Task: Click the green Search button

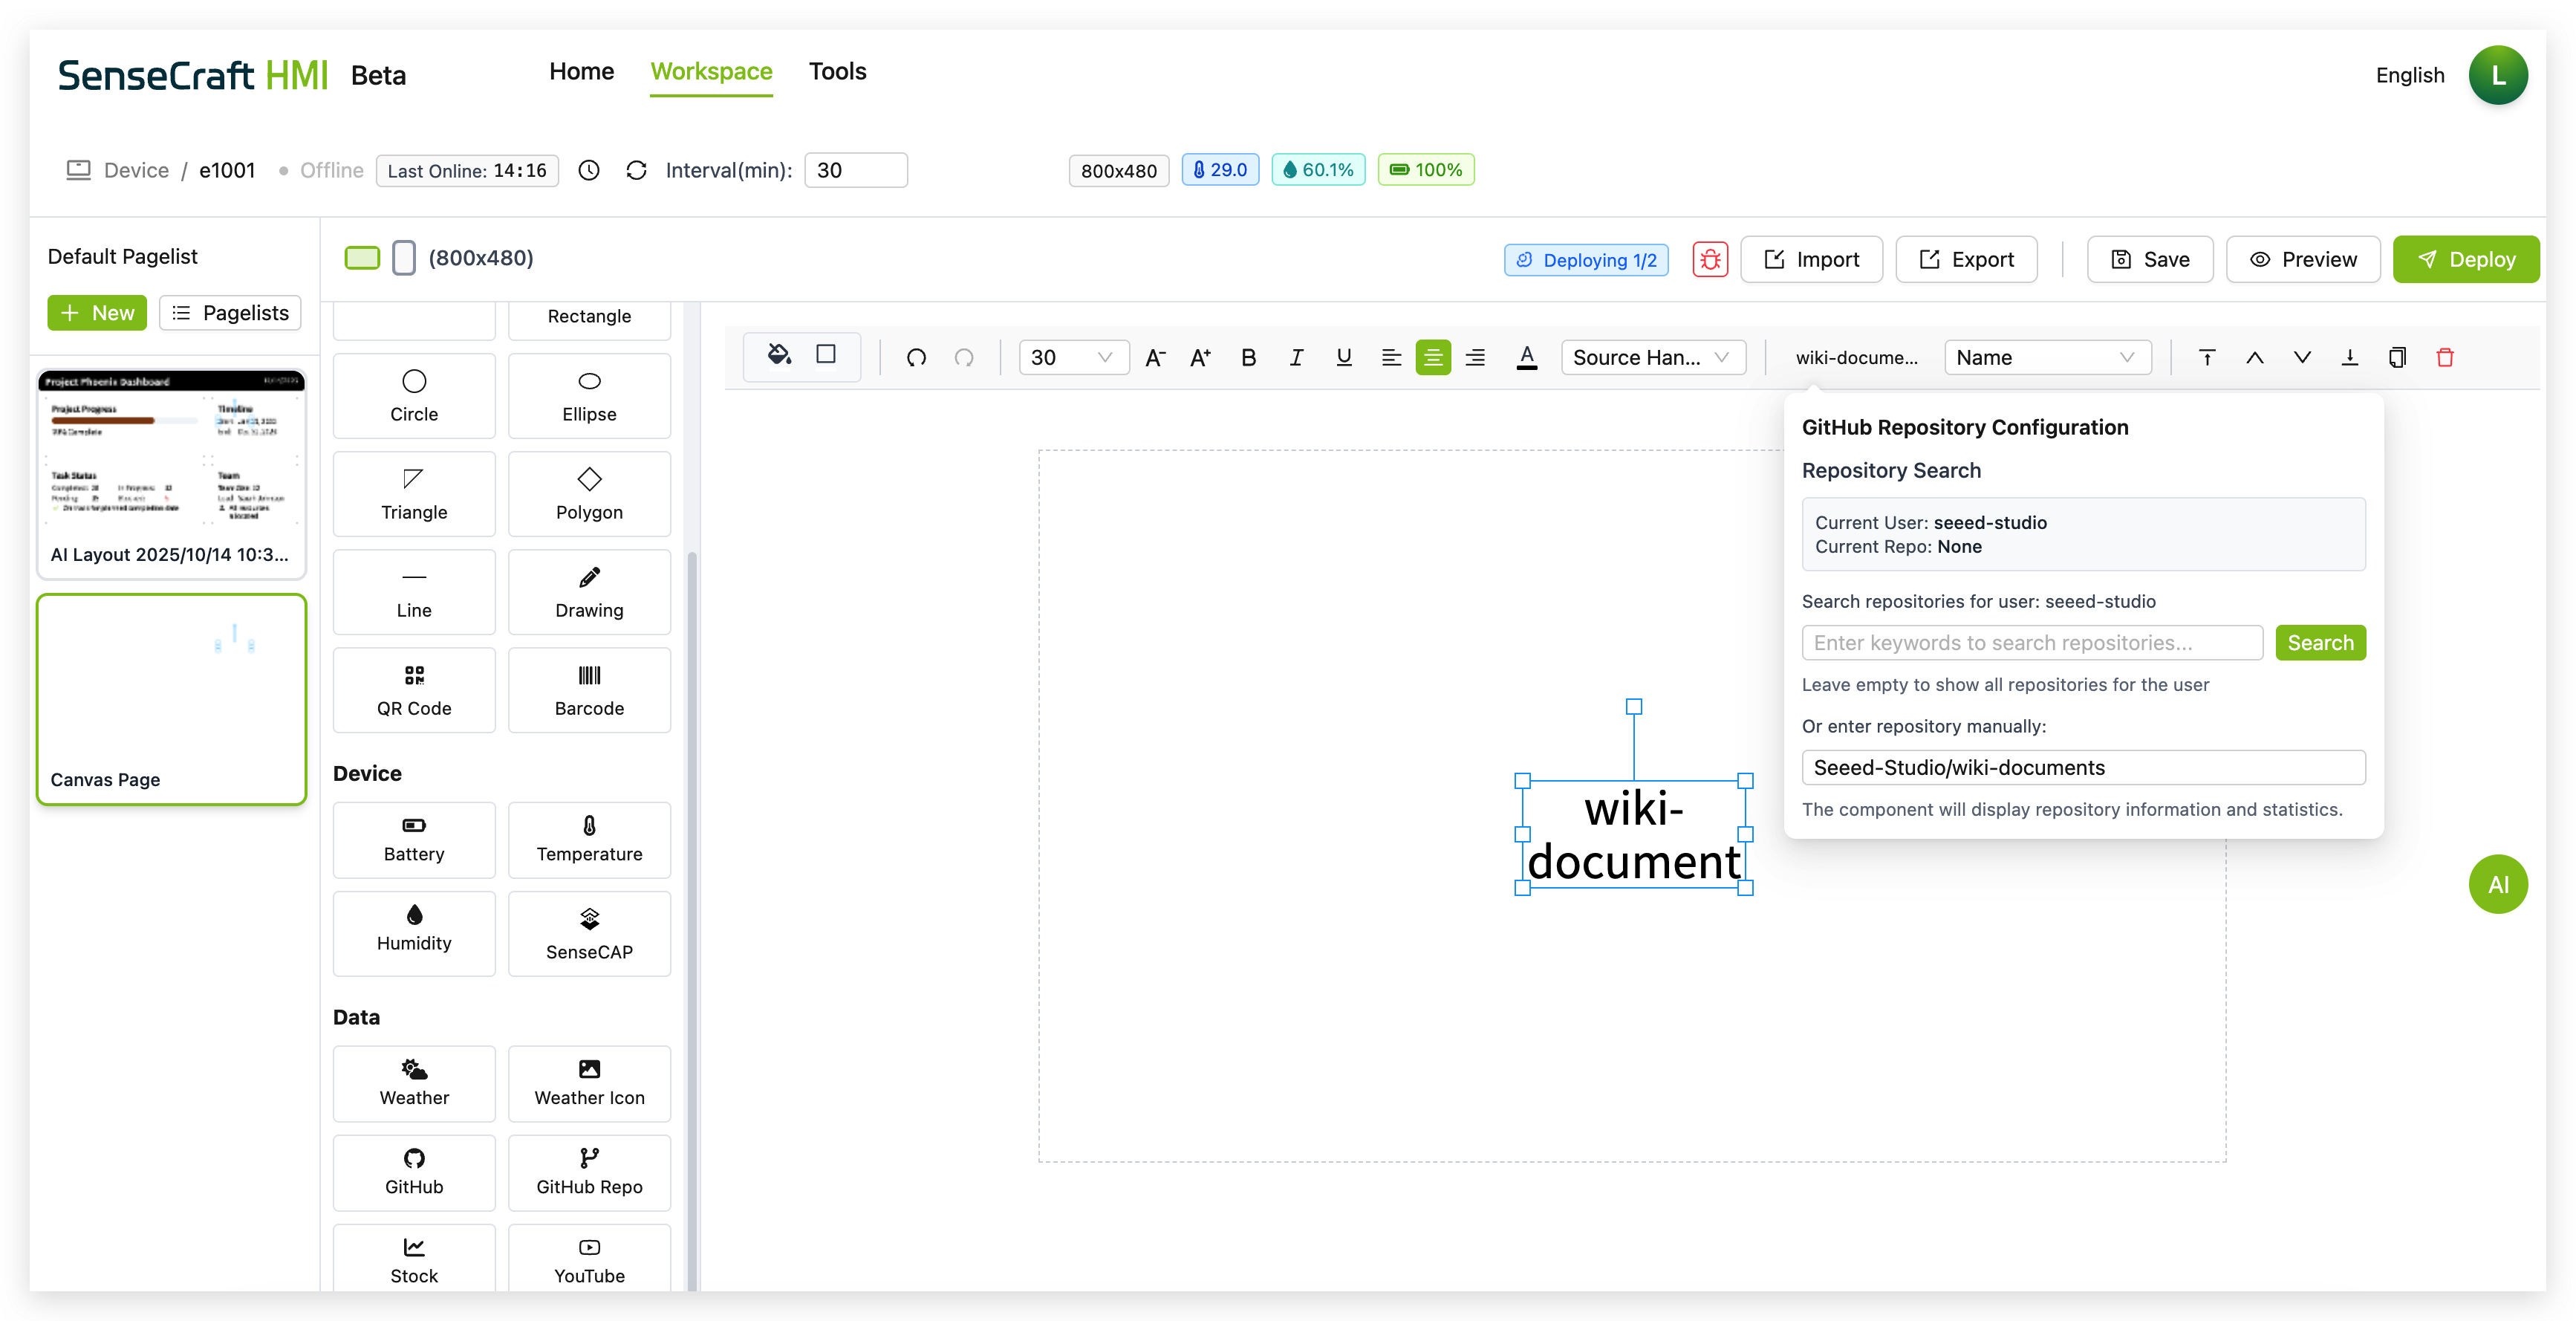Action: (2319, 643)
